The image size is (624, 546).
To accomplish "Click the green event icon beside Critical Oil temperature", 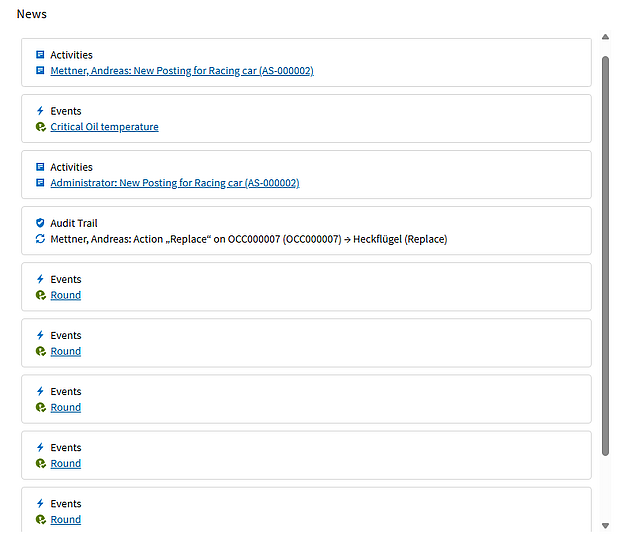I will click(41, 127).
